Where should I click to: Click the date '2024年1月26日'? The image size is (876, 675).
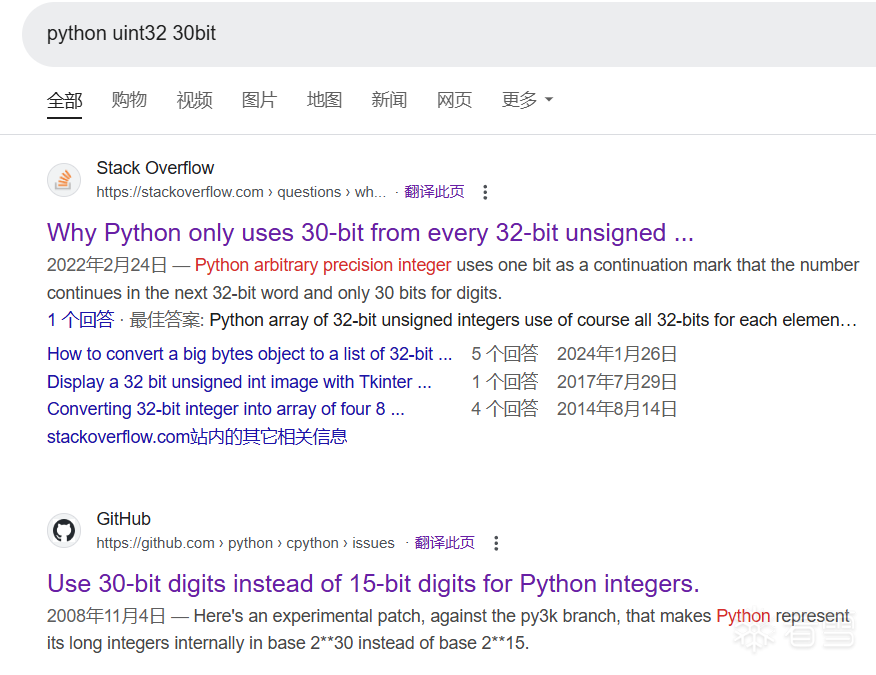tap(617, 354)
